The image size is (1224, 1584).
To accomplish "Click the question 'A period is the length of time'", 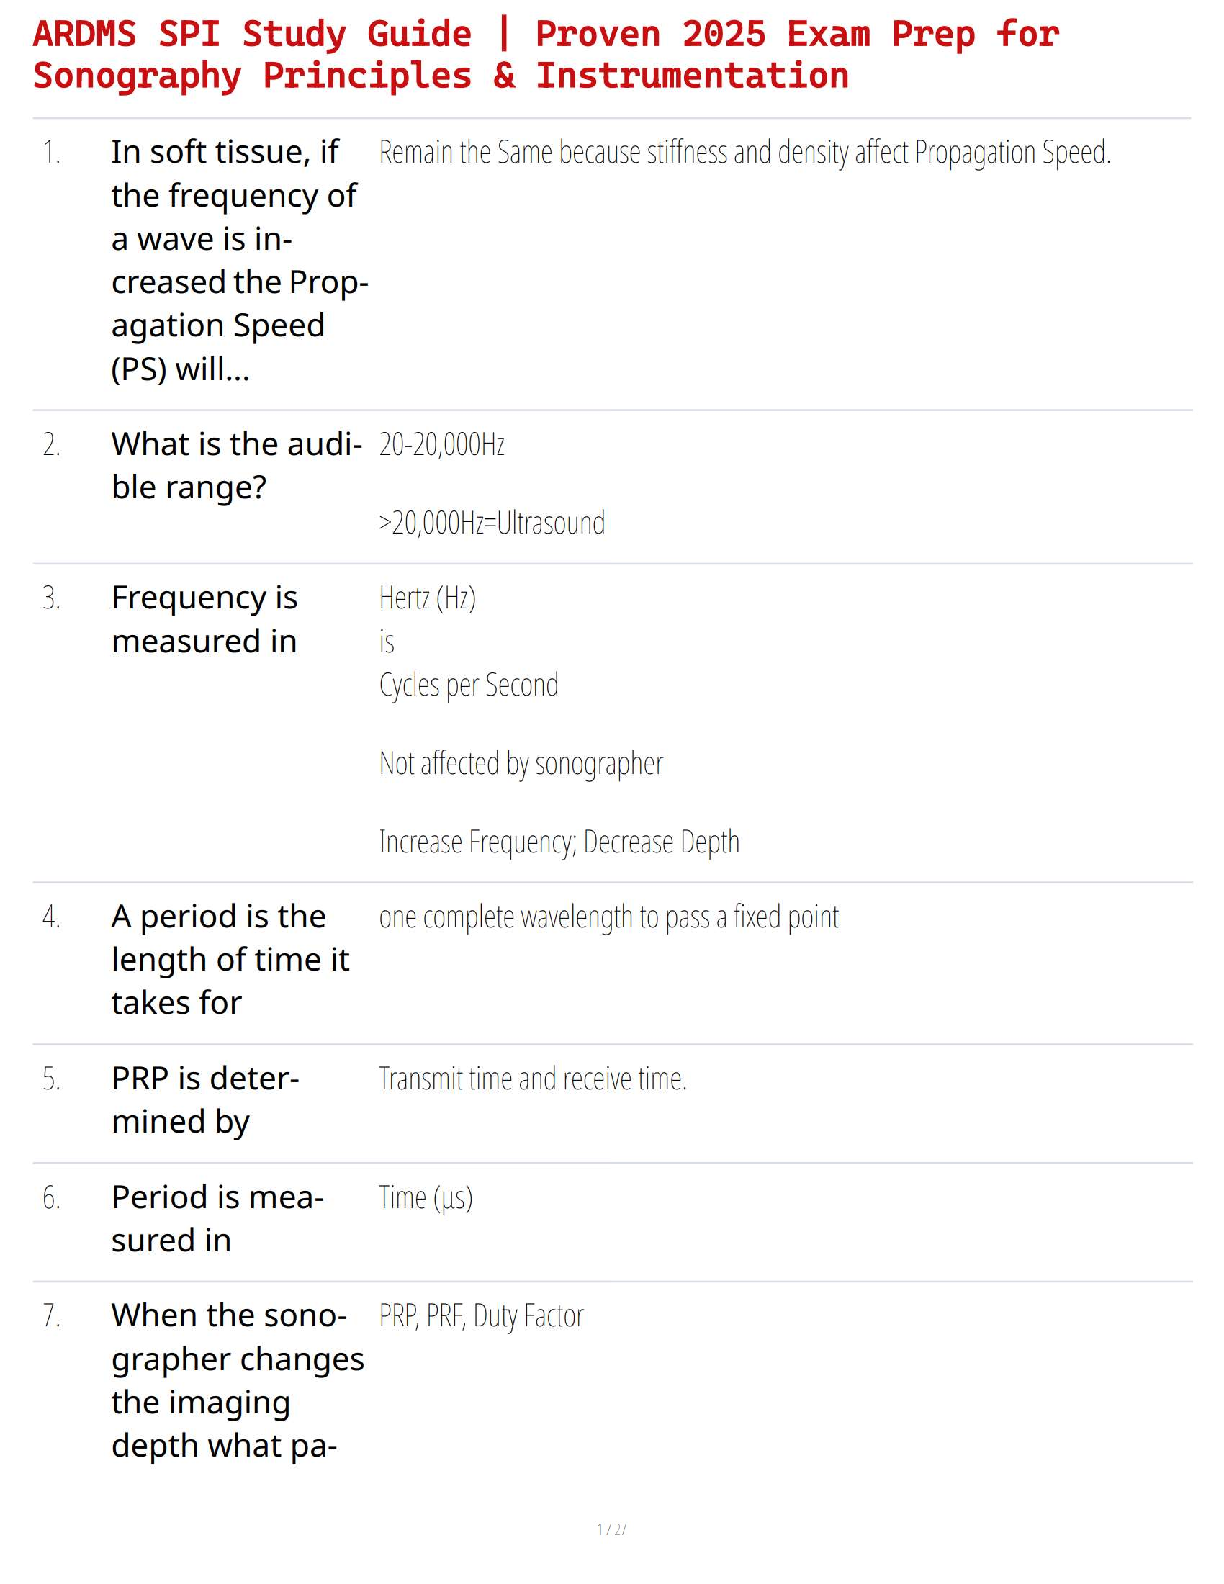I will [230, 959].
